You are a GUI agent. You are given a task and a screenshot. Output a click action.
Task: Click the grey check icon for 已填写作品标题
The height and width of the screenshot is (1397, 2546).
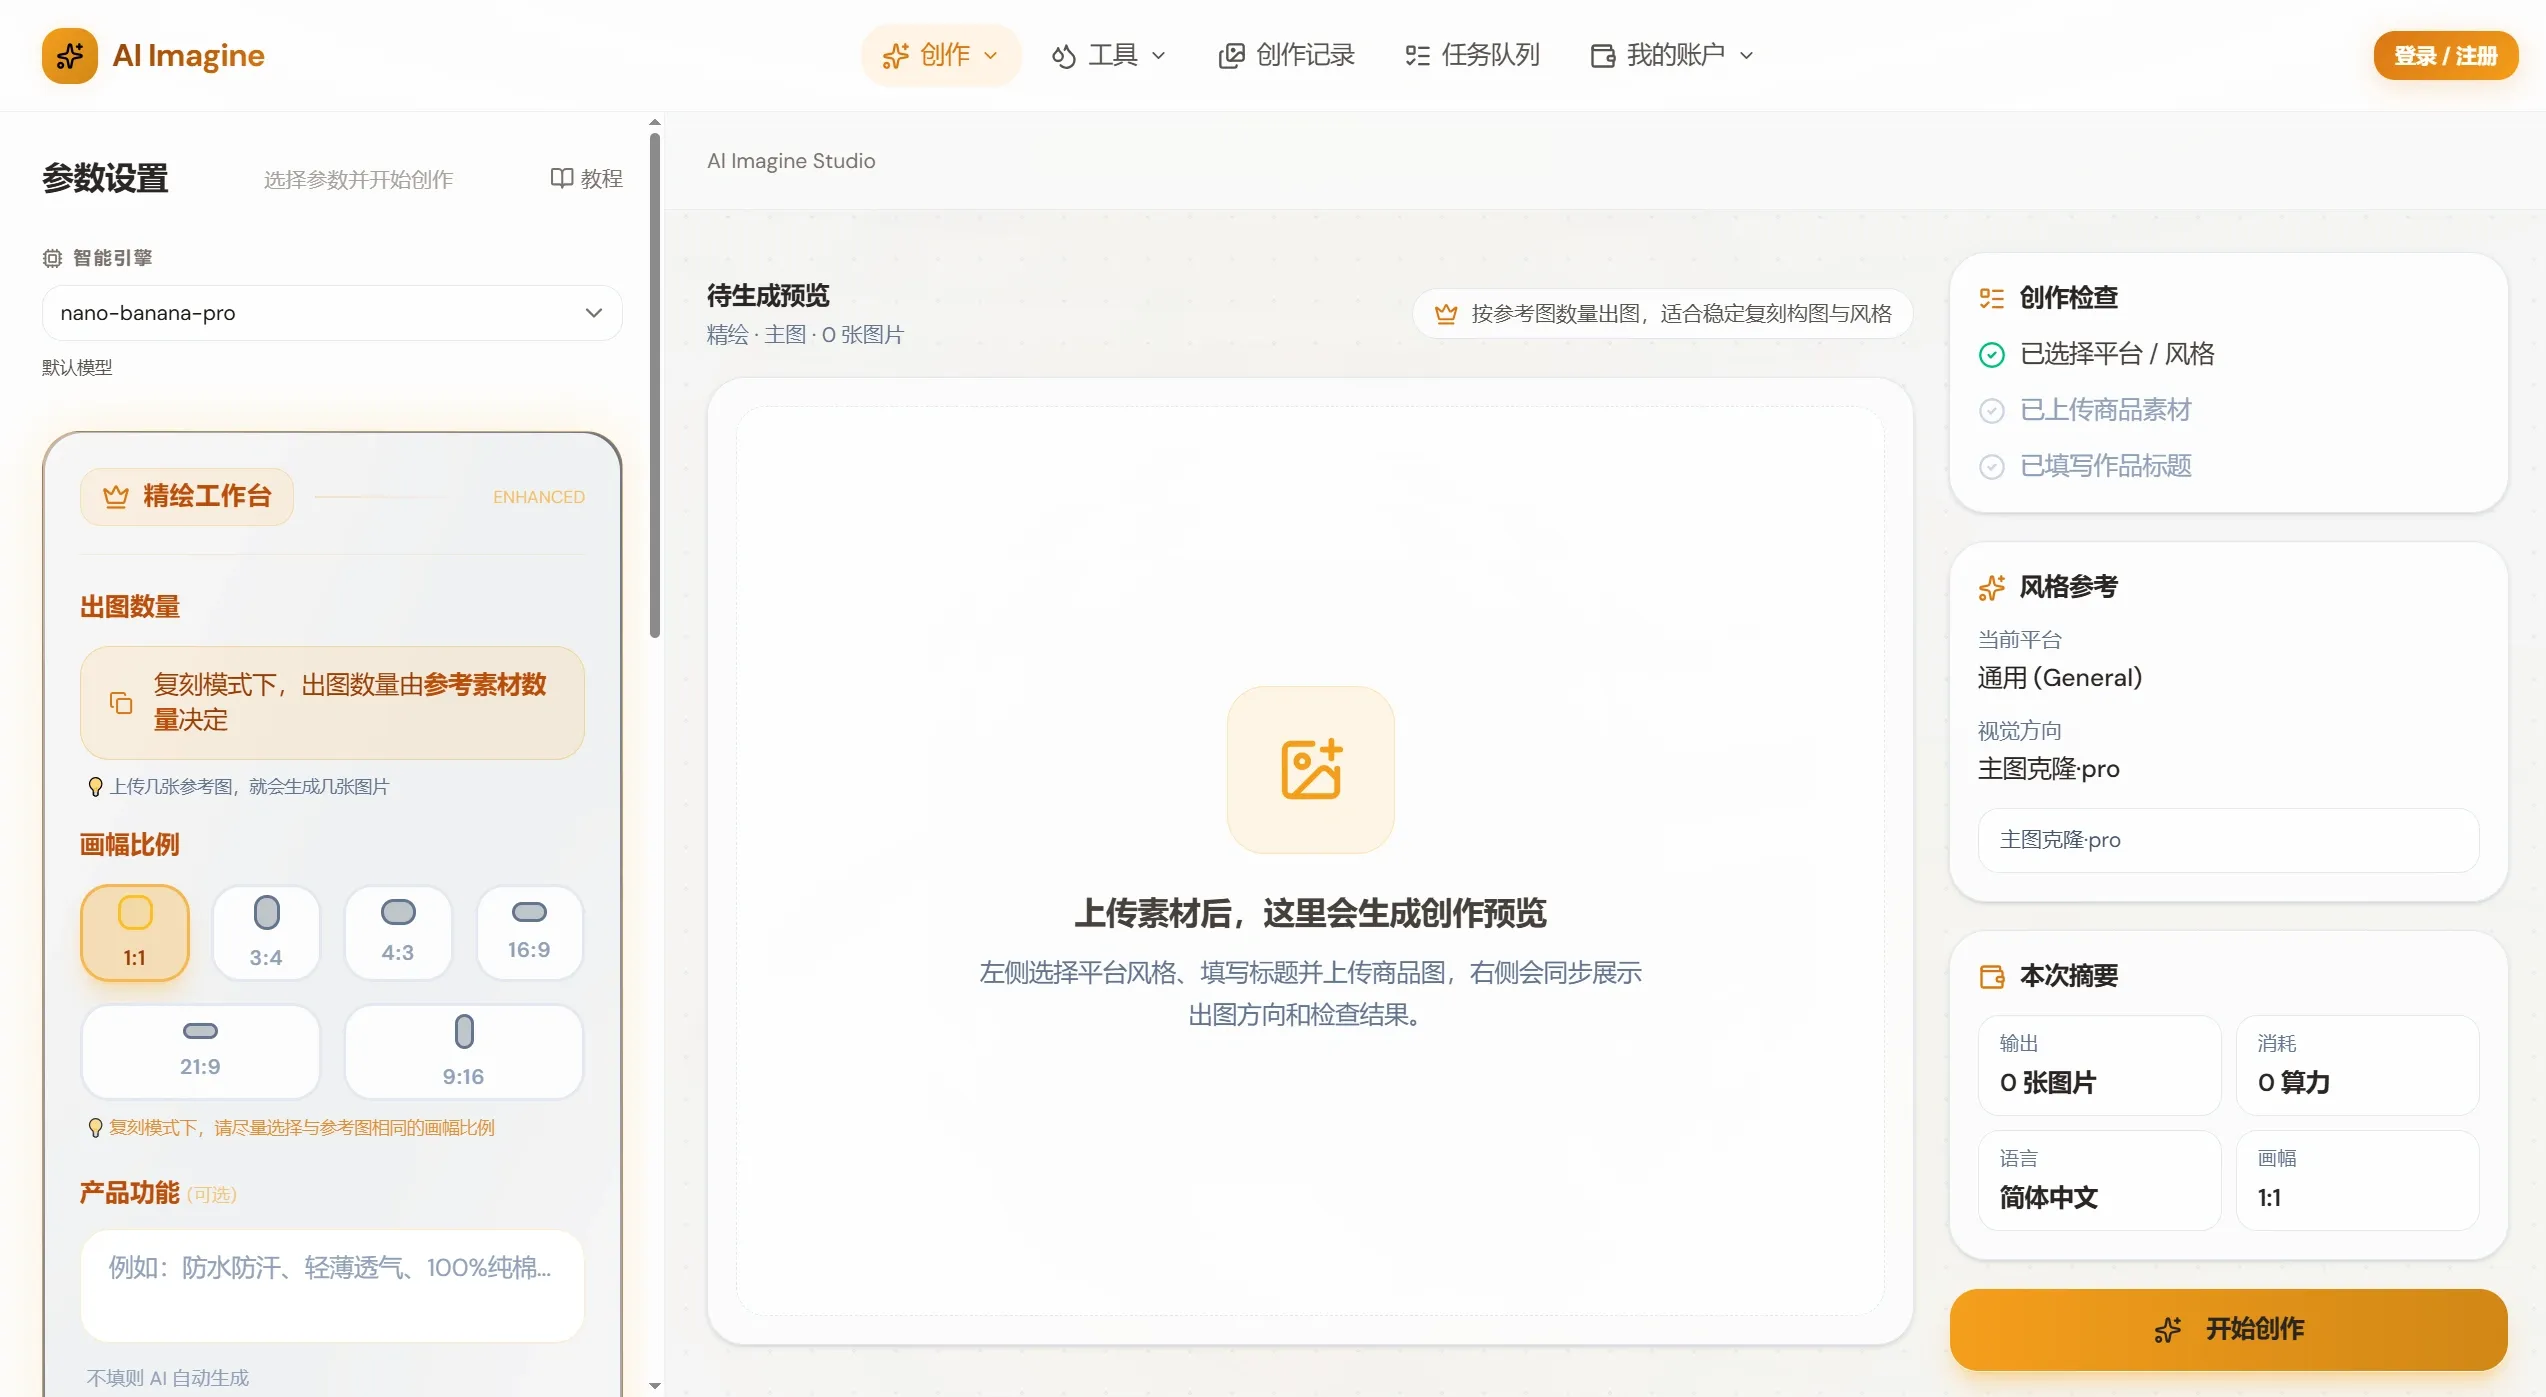click(1991, 467)
